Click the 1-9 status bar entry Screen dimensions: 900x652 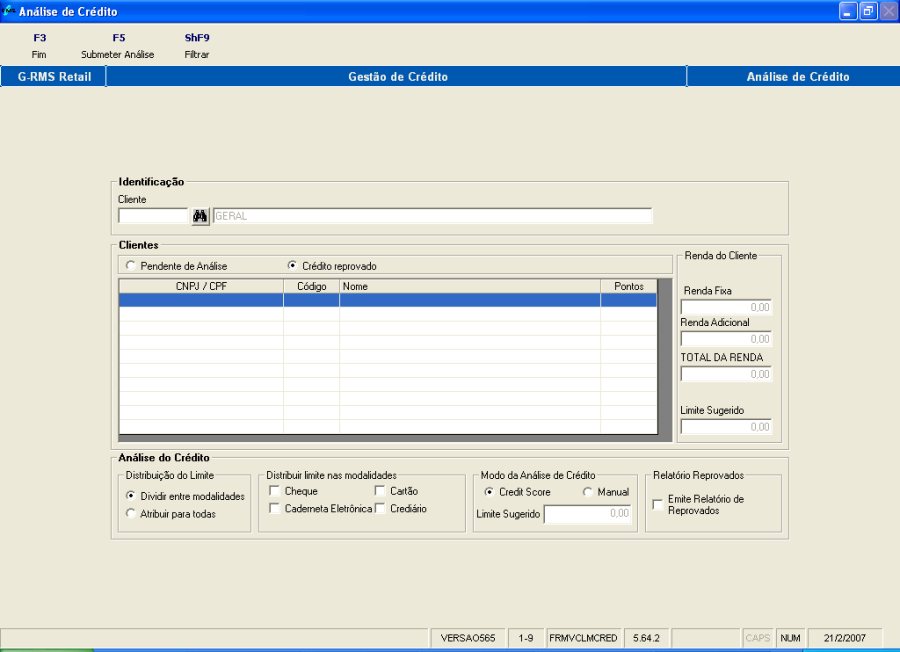(525, 638)
